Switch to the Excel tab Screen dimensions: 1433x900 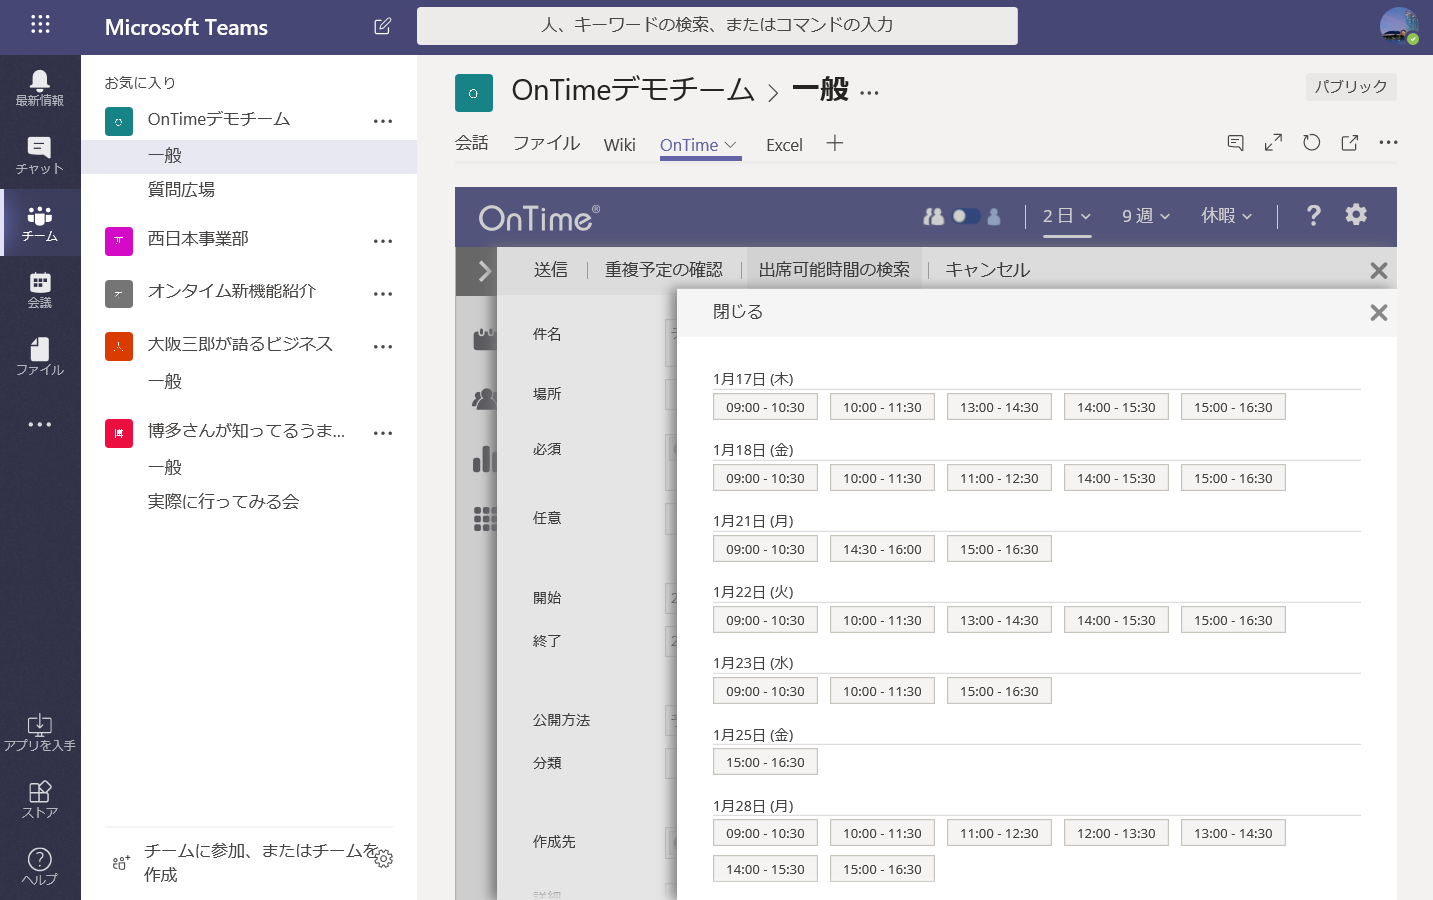(x=784, y=145)
